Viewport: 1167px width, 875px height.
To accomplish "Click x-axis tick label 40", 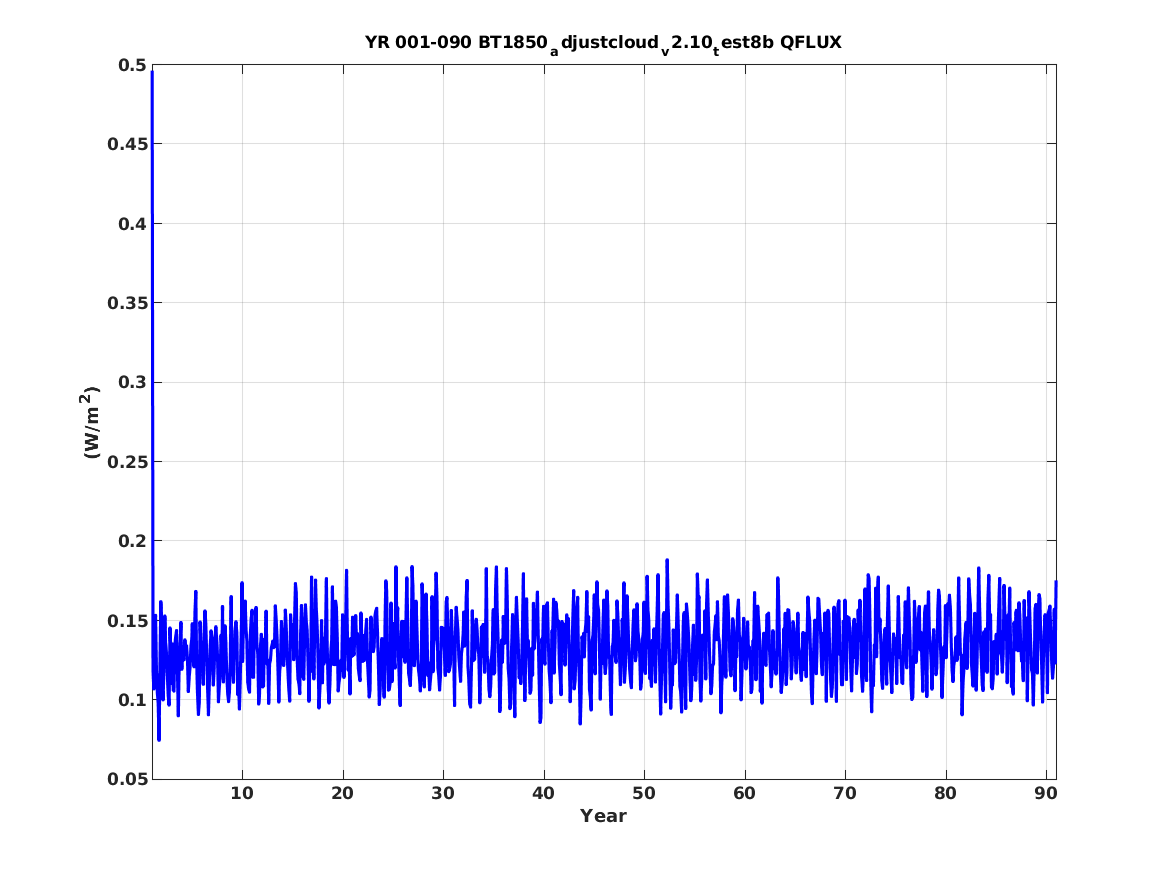I will click(x=543, y=793).
